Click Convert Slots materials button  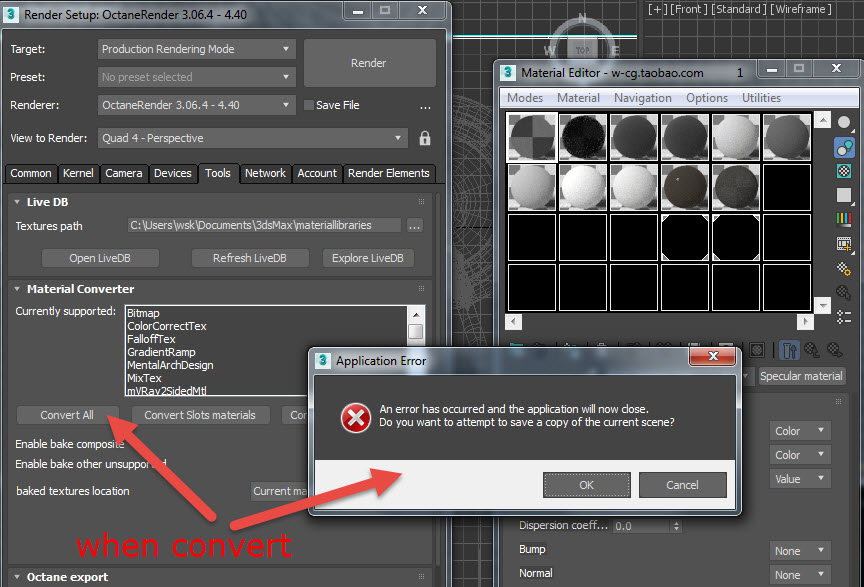tap(200, 415)
